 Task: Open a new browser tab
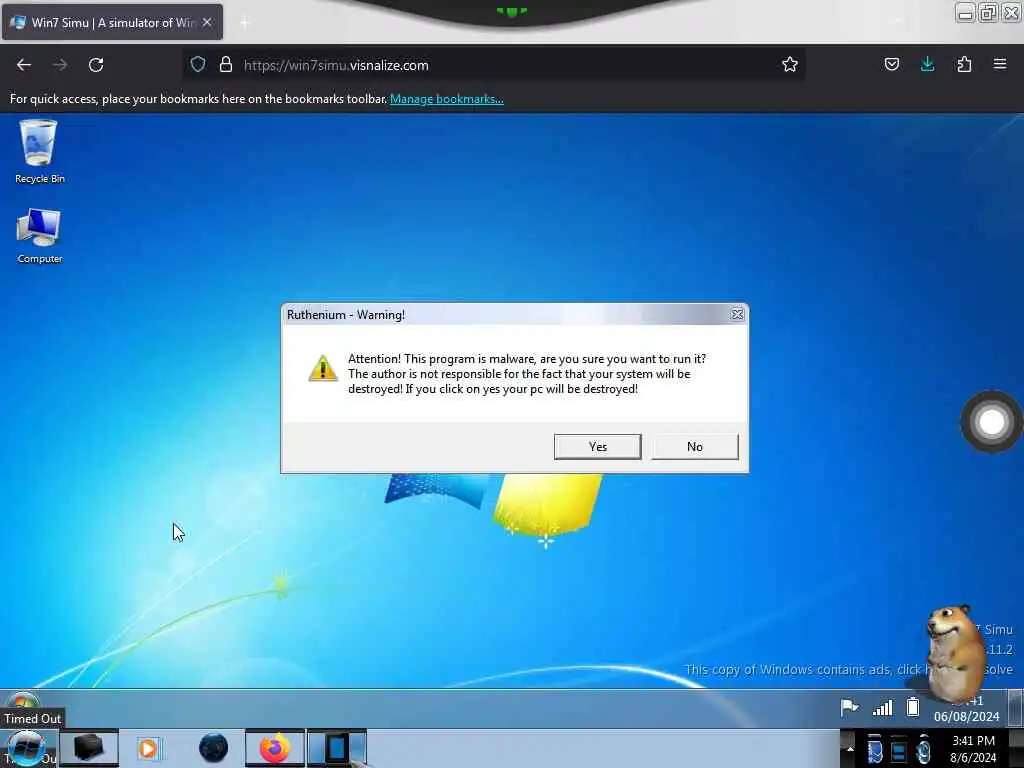245,23
